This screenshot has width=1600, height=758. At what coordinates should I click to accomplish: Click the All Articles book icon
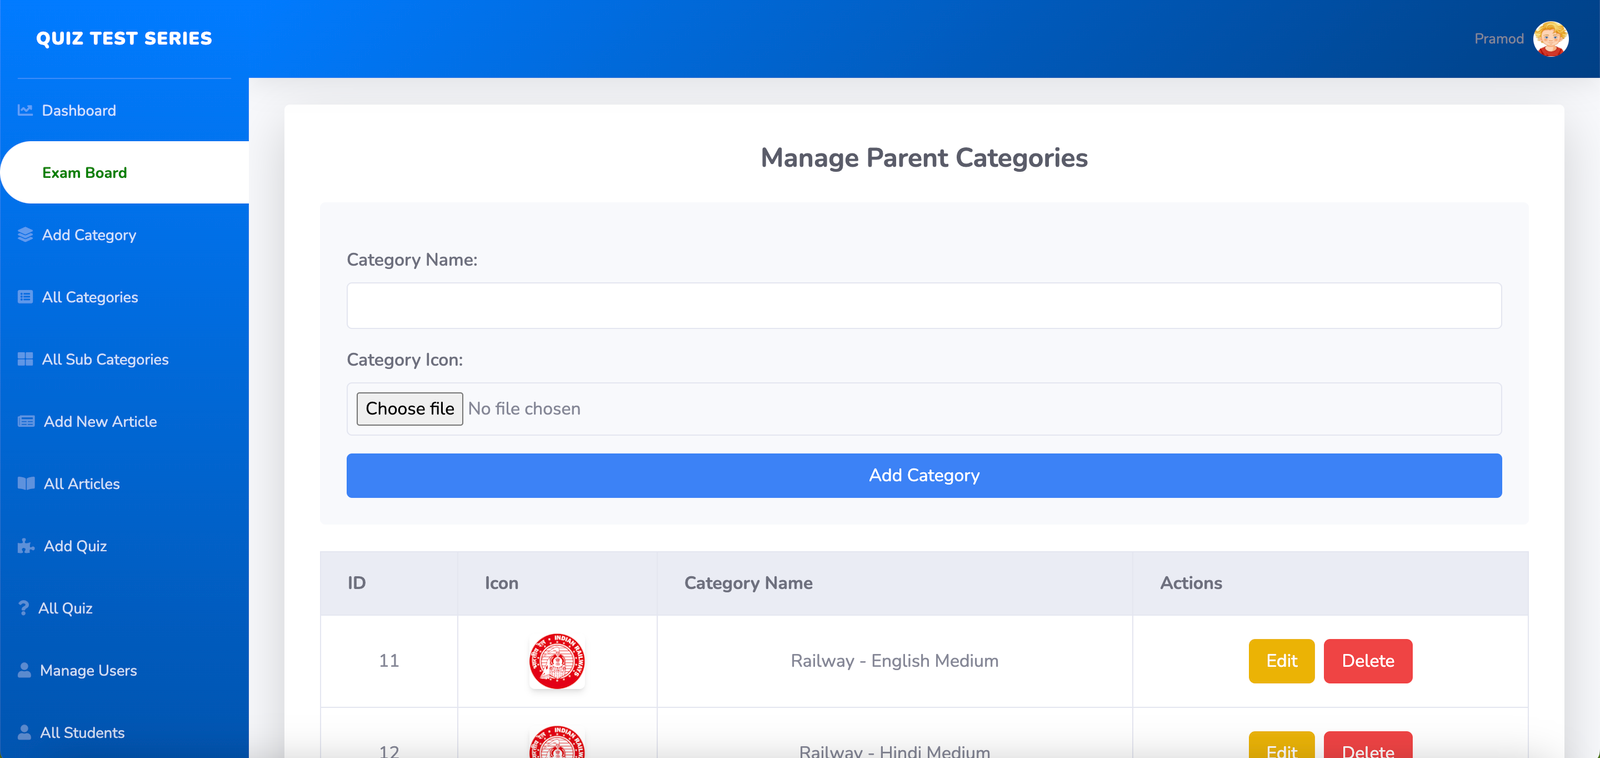coord(26,483)
